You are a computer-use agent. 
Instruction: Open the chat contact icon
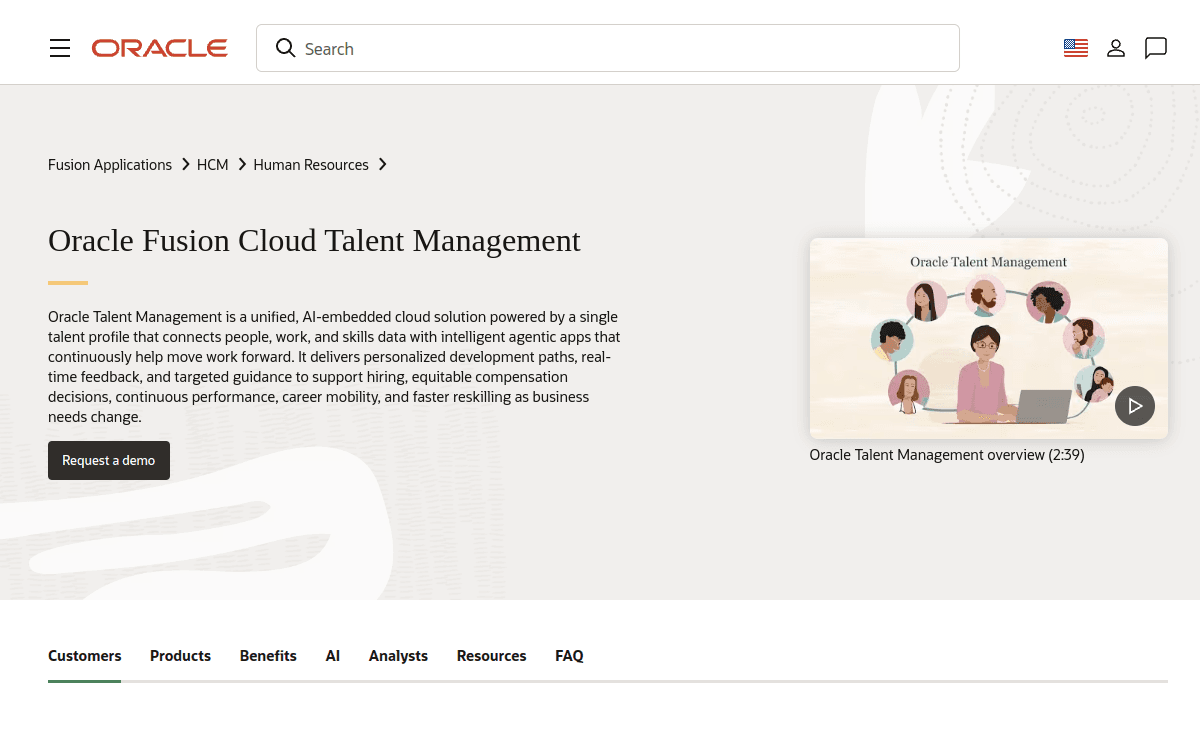pos(1156,48)
